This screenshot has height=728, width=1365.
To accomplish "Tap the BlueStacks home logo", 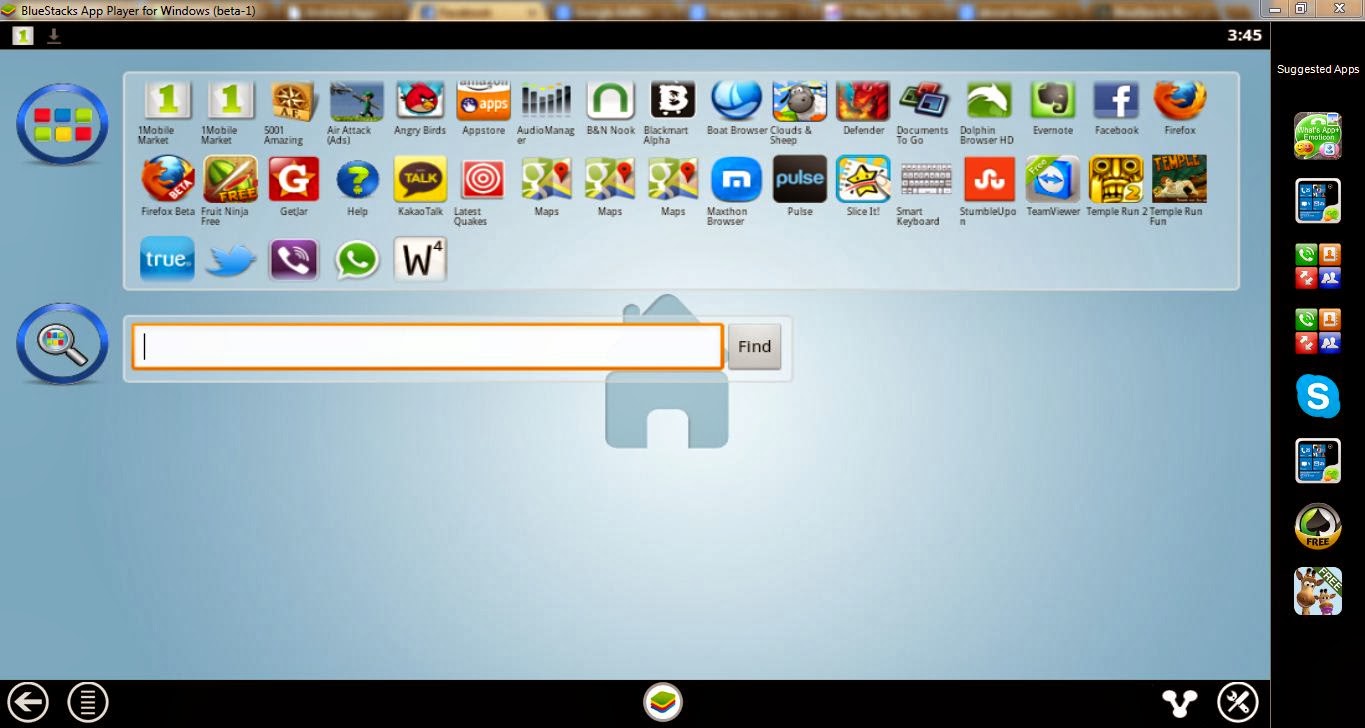I will [662, 701].
